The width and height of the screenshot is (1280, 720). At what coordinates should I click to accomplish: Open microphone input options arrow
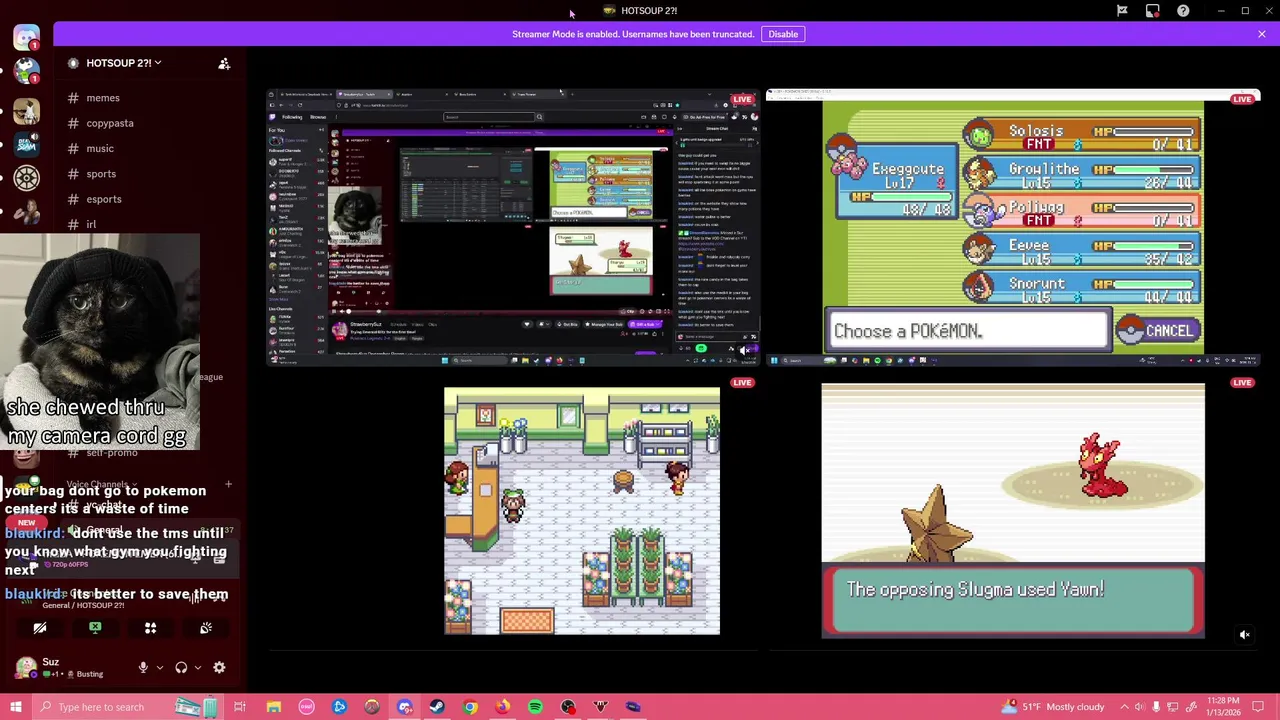click(x=159, y=667)
